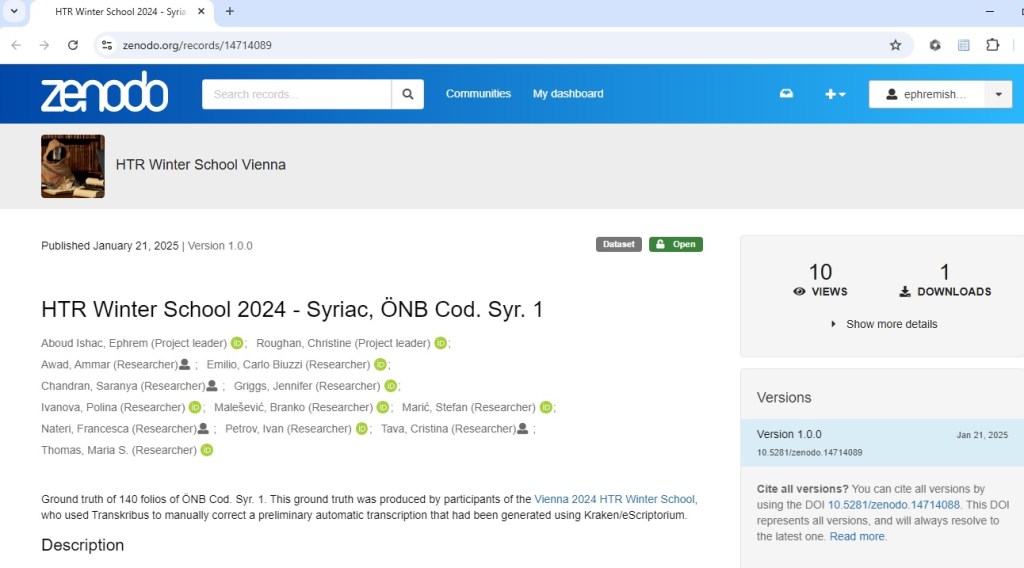Bookmark this page with the star icon

pyautogui.click(x=895, y=45)
